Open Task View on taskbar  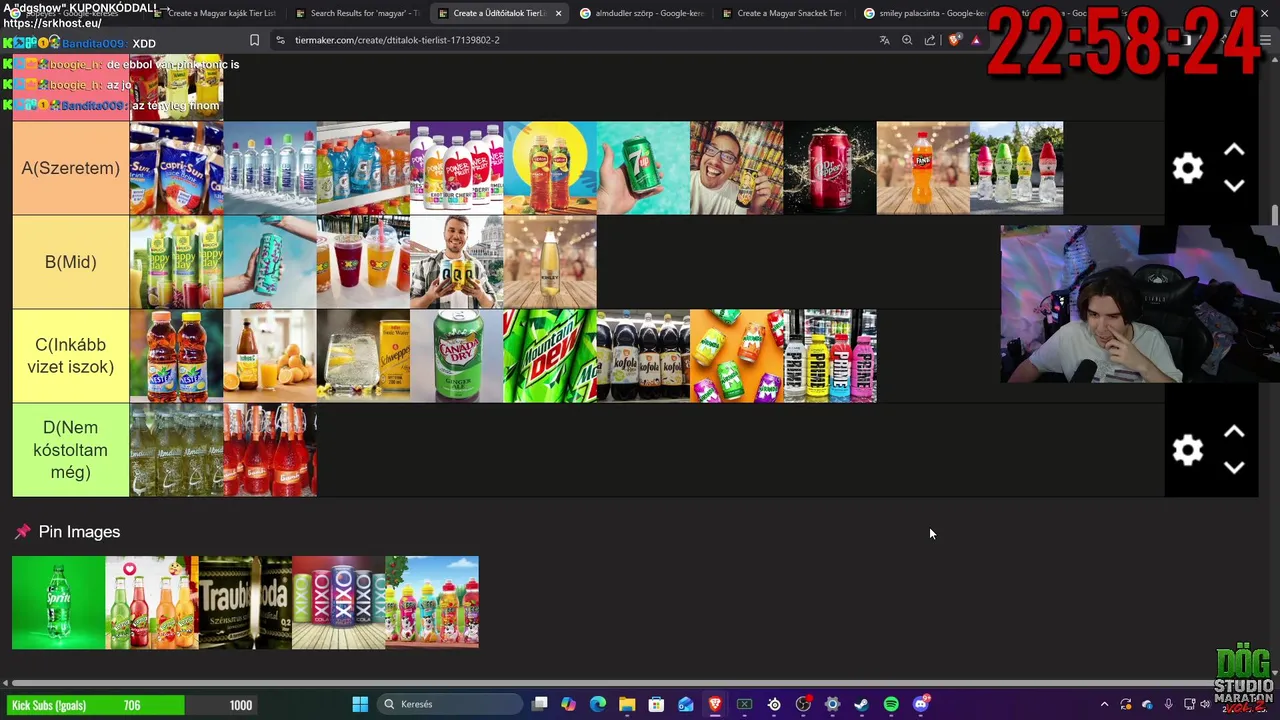[540, 704]
